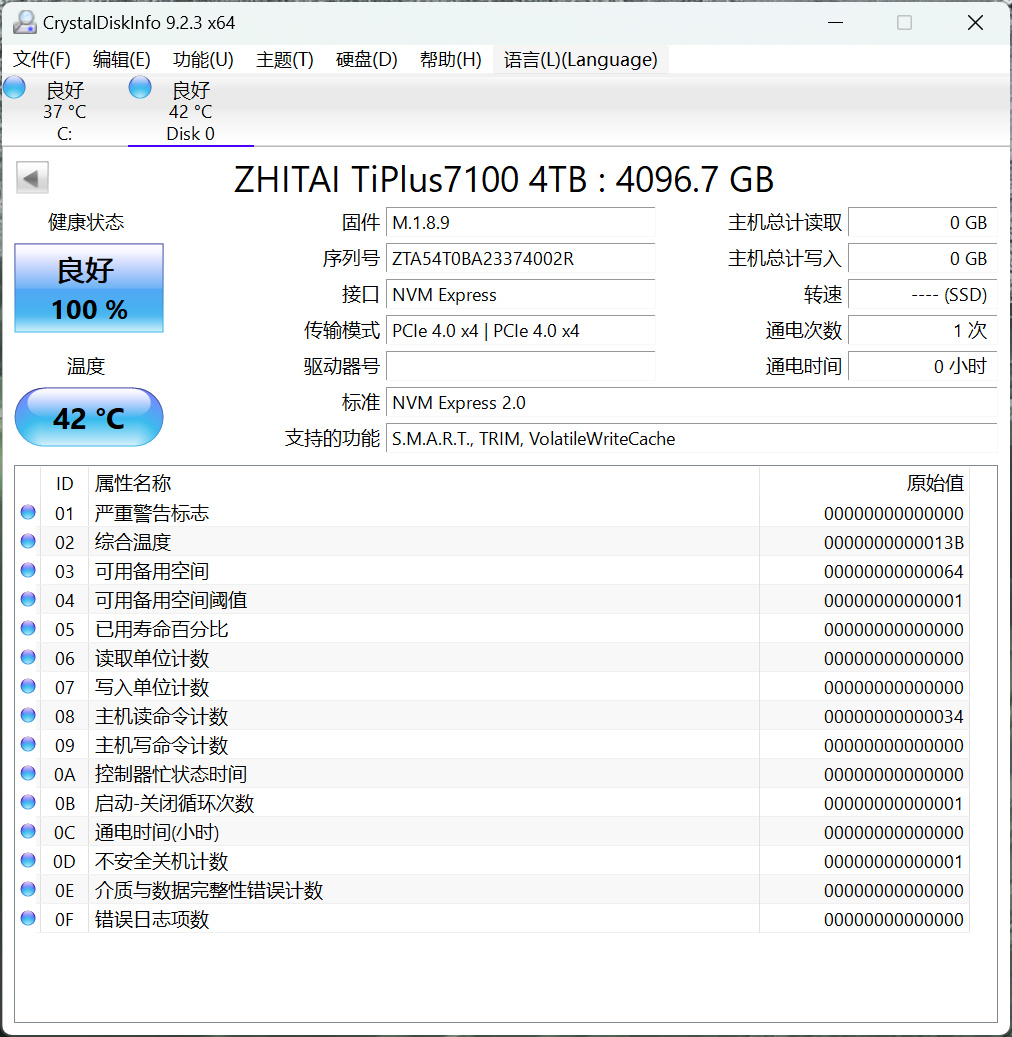Click status orb of attribute 0A 控制器忙状态时间

click(28, 773)
